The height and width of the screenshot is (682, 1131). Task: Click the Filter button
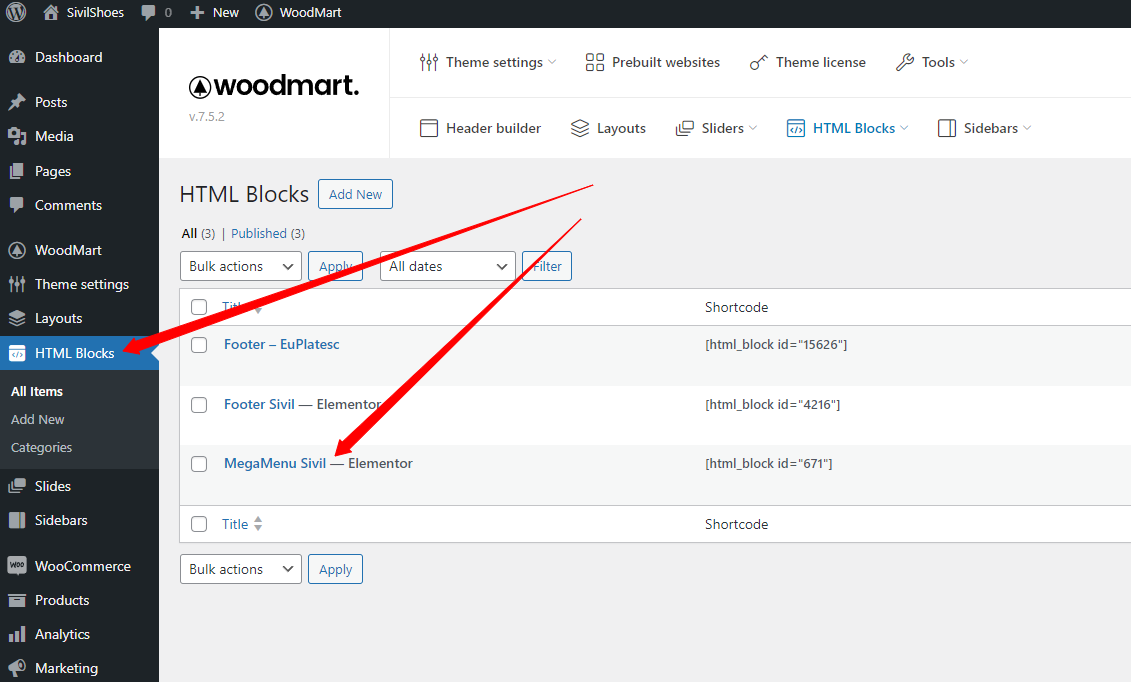point(547,266)
